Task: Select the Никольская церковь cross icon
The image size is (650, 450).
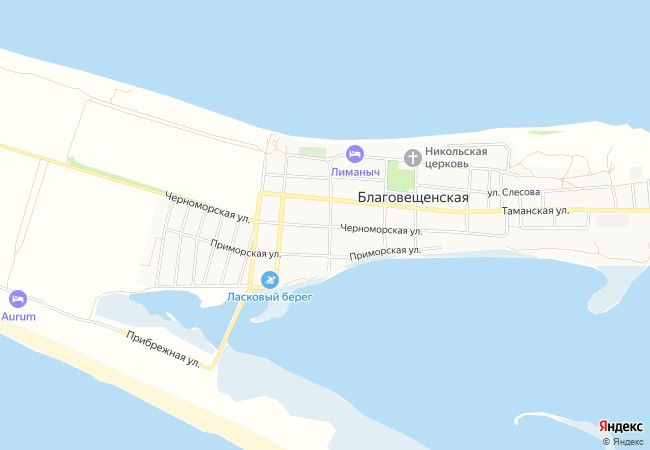Action: (x=413, y=158)
